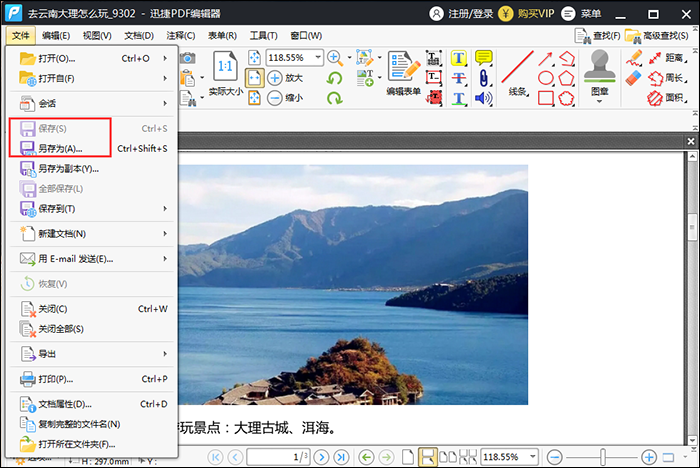700x468 pixels.
Task: Click the Zoom In (放大) plus icon
Action: (x=275, y=78)
